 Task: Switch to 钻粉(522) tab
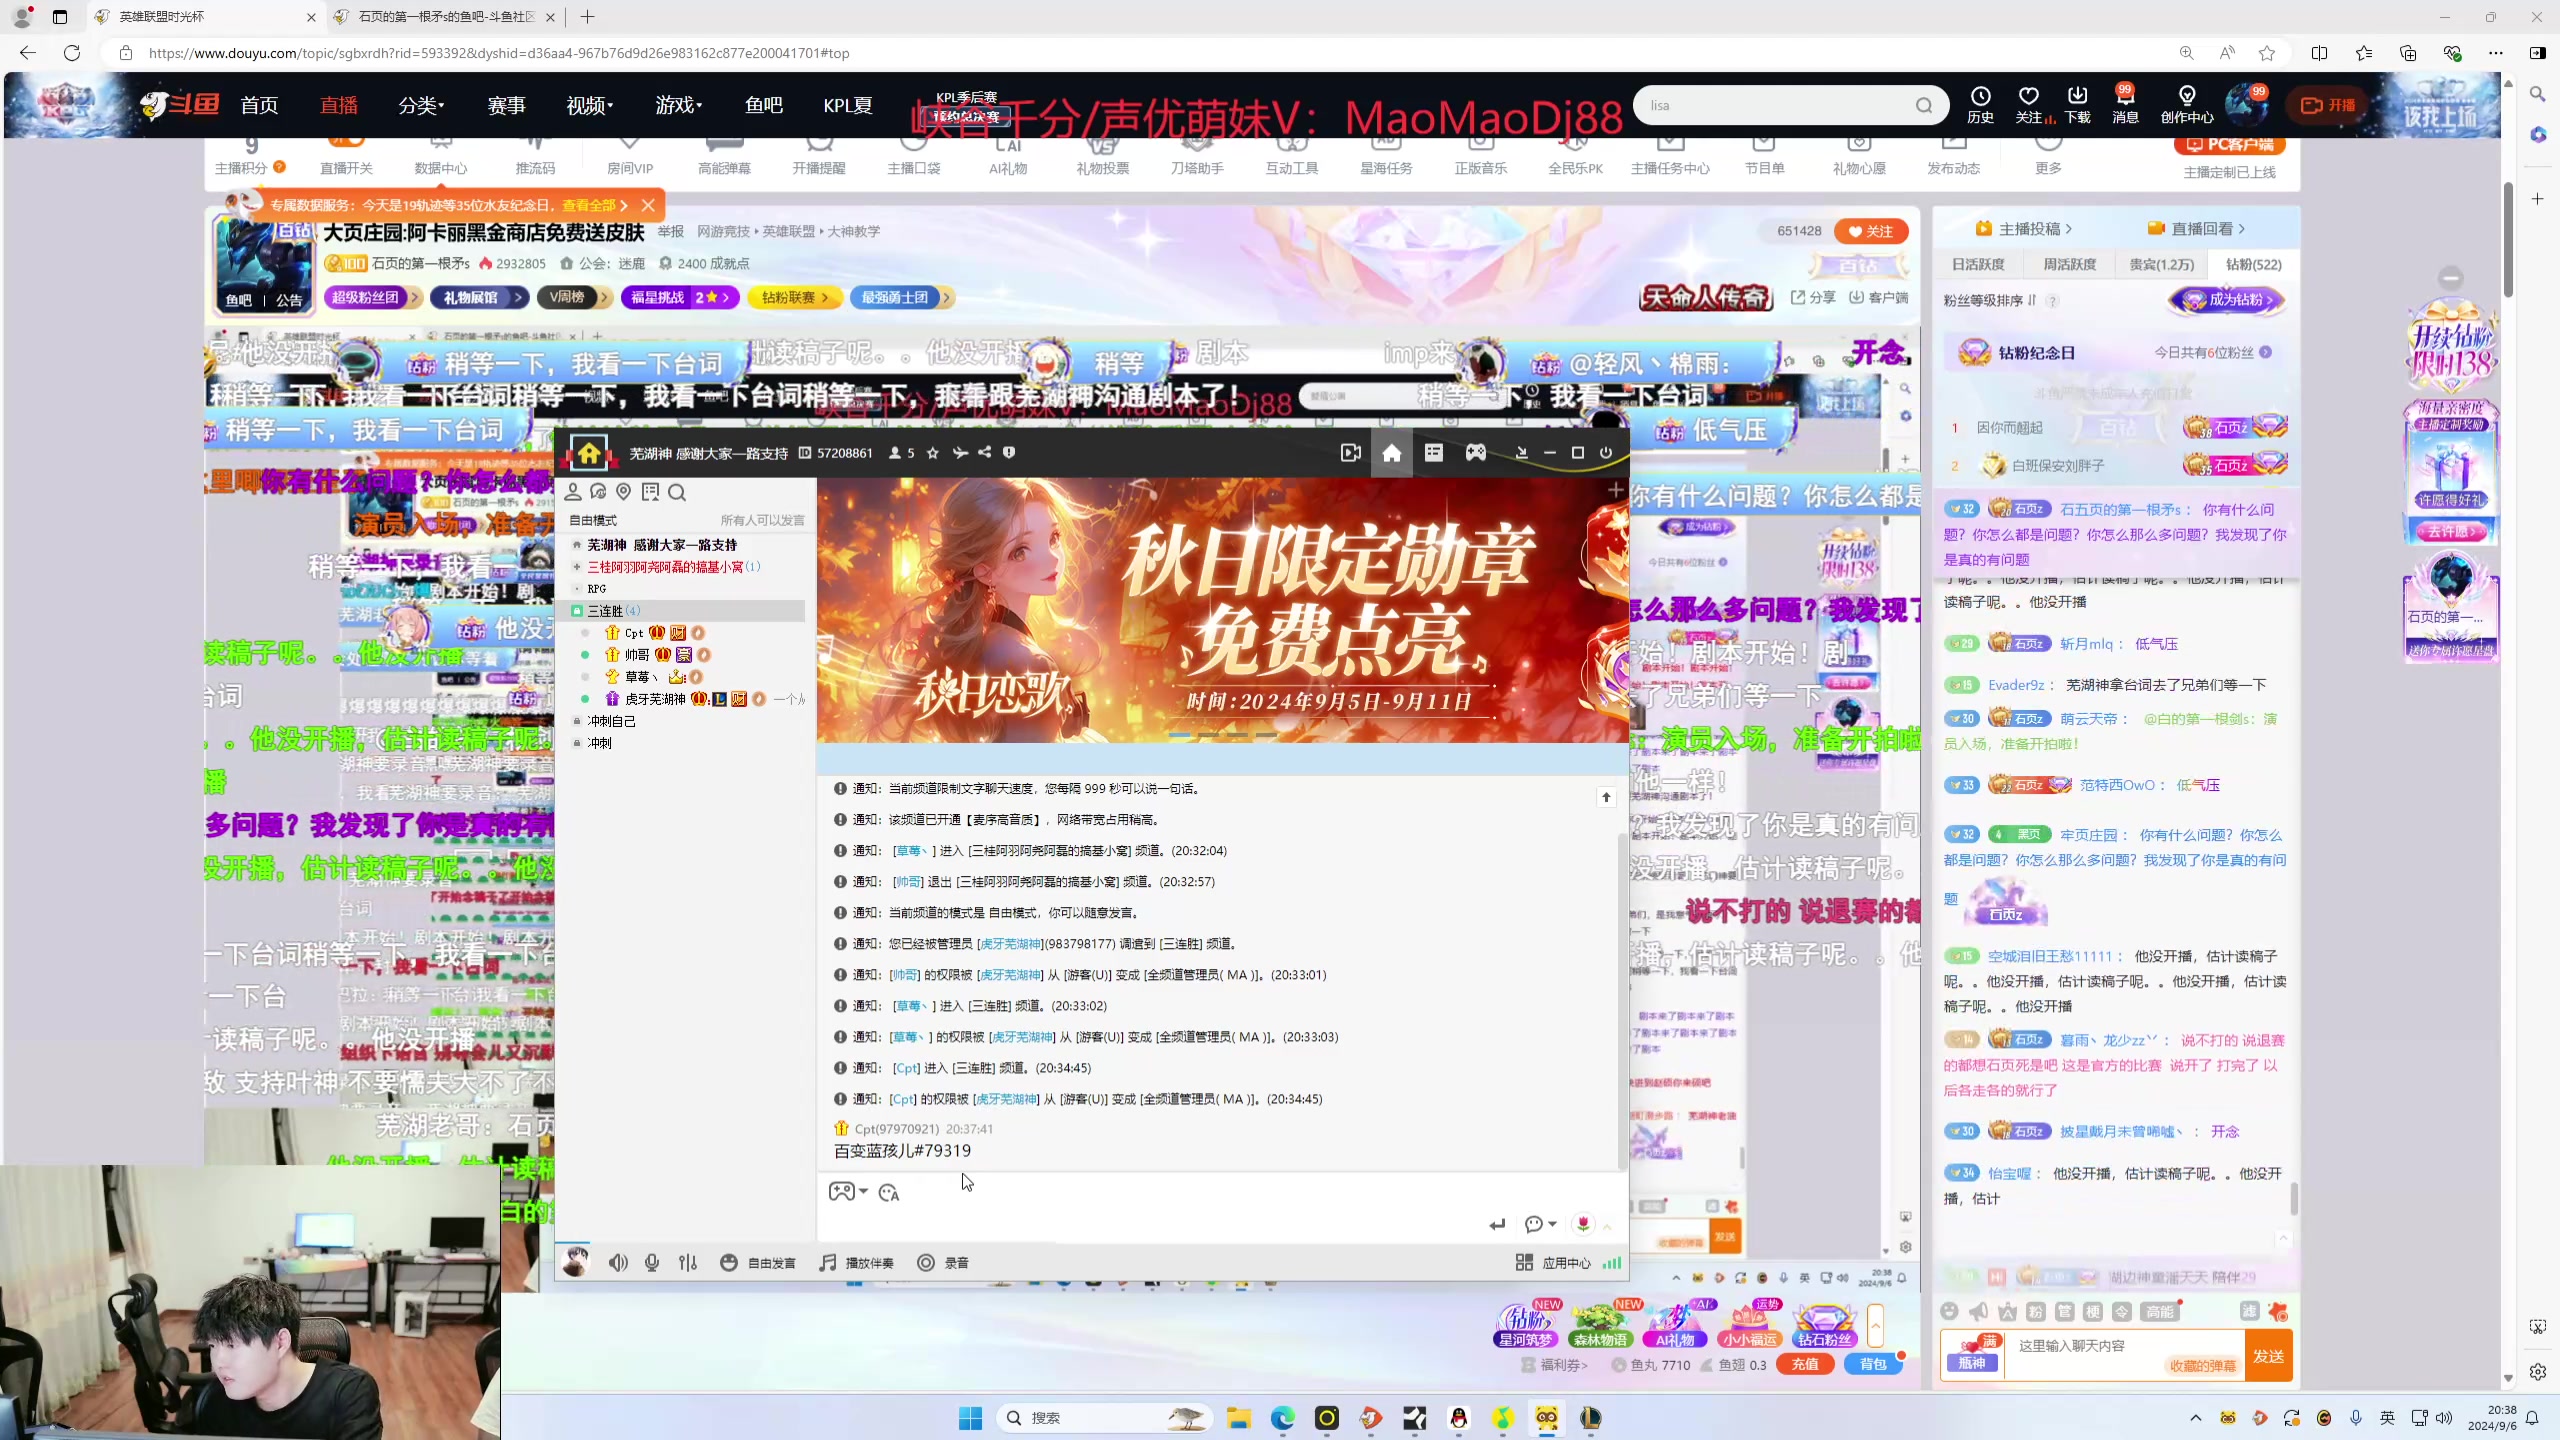[2254, 264]
